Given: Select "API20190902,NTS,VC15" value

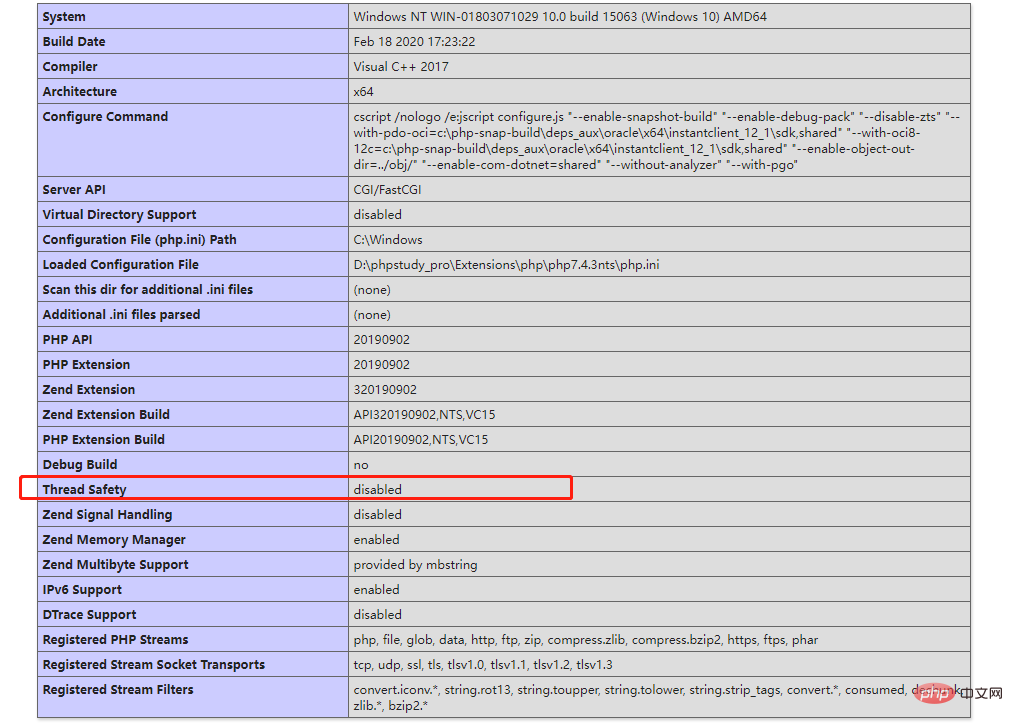Looking at the screenshot, I should click(421, 440).
